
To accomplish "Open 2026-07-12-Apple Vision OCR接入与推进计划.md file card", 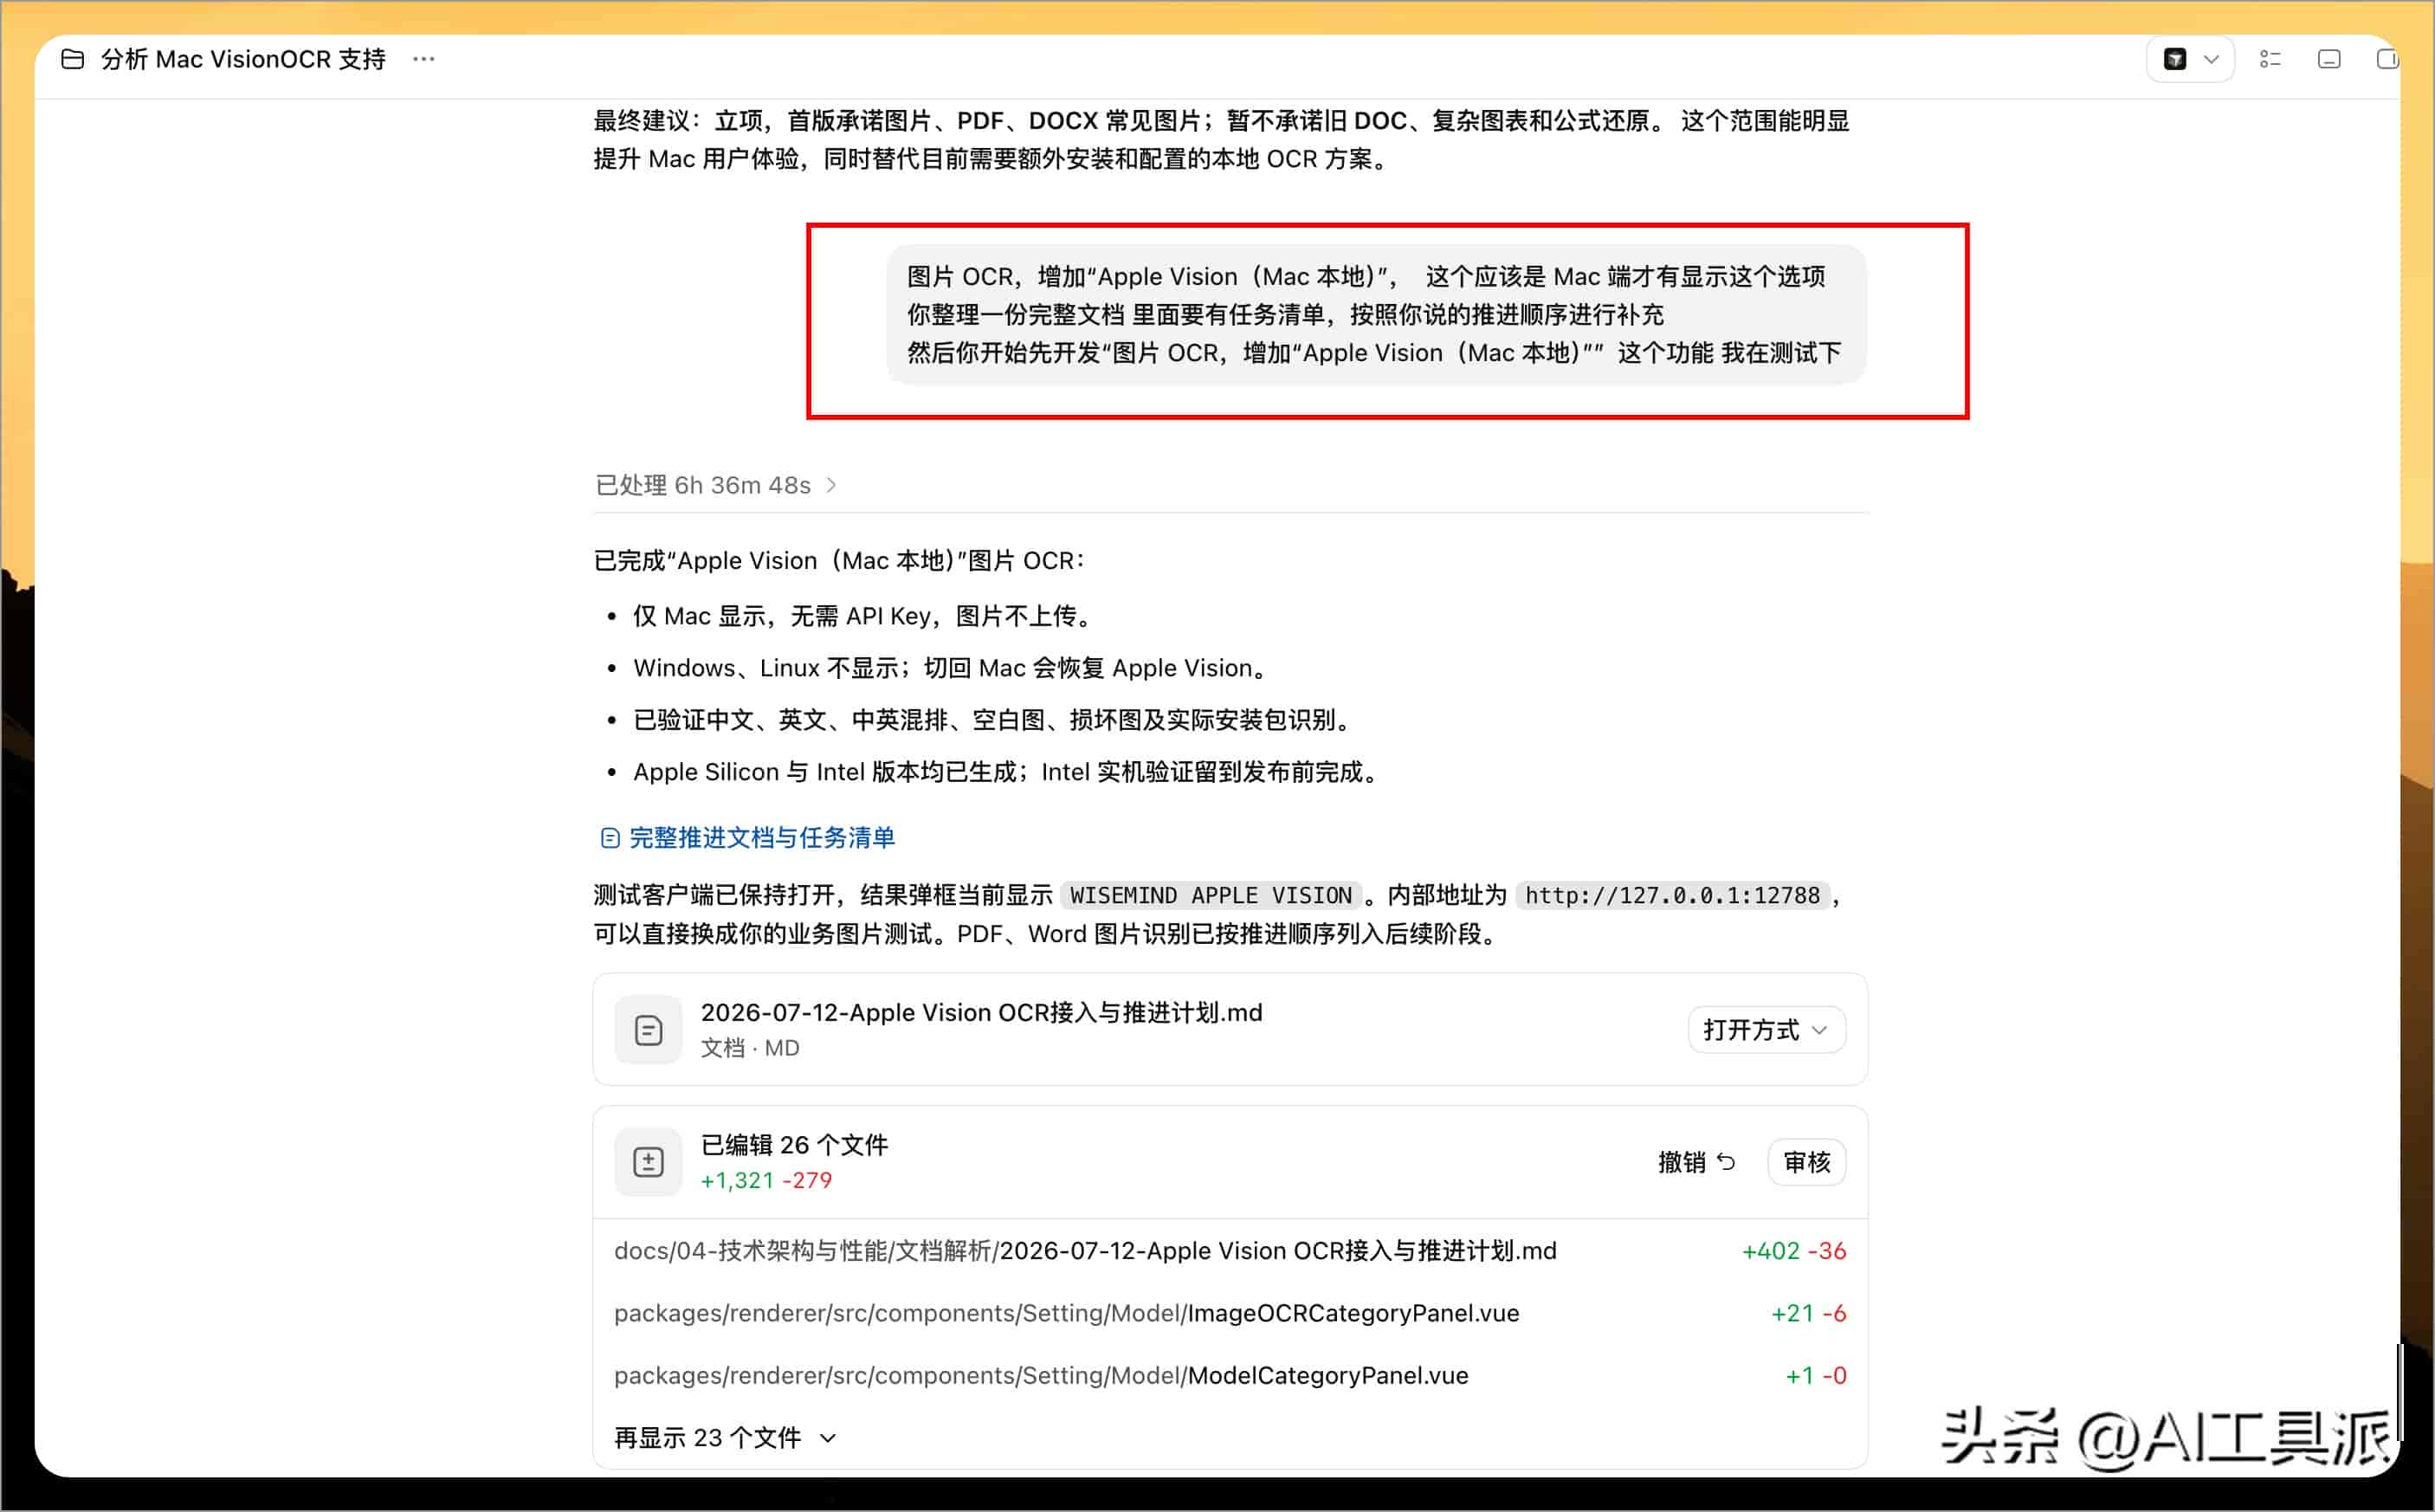I will [x=1230, y=1029].
